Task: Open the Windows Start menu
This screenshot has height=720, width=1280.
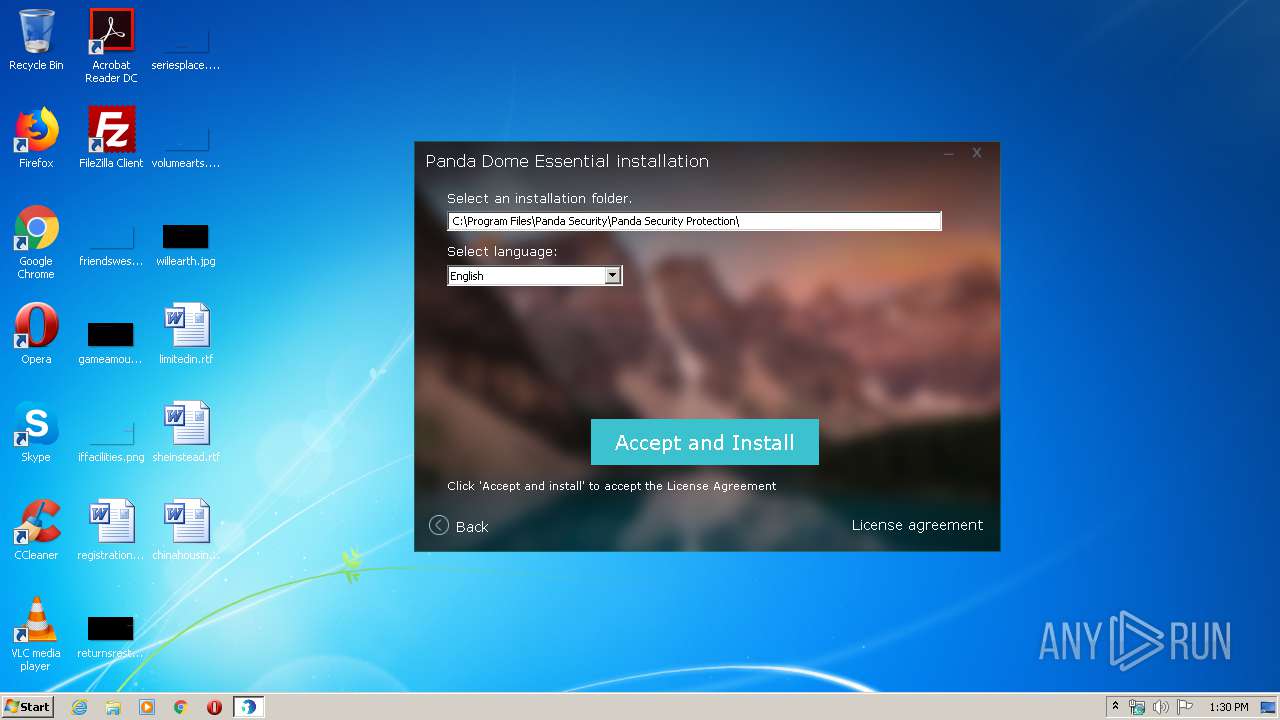Action: pos(28,706)
